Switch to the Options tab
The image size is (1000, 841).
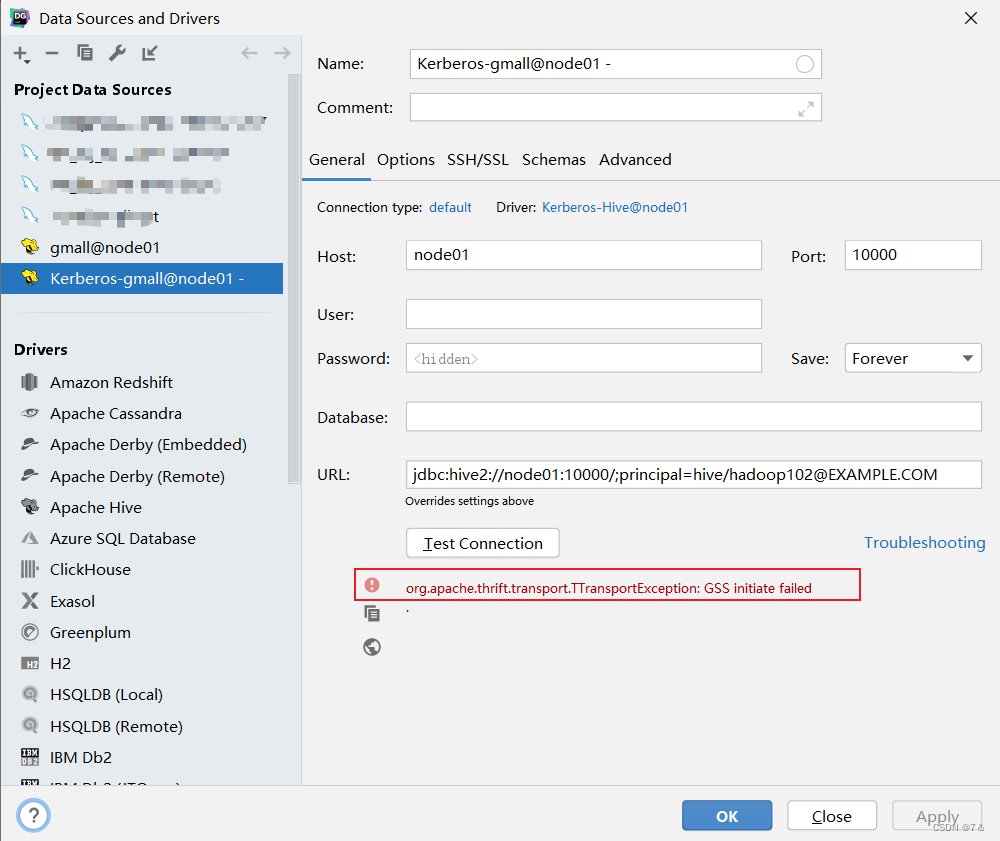[x=406, y=159]
